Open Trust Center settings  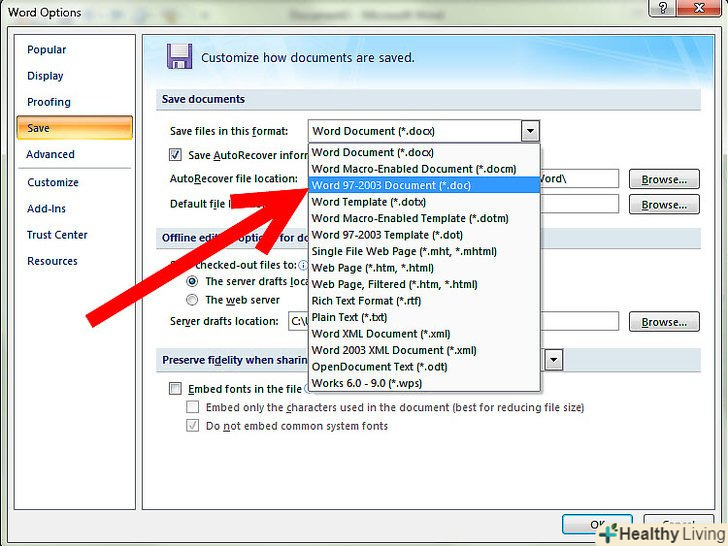(57, 235)
